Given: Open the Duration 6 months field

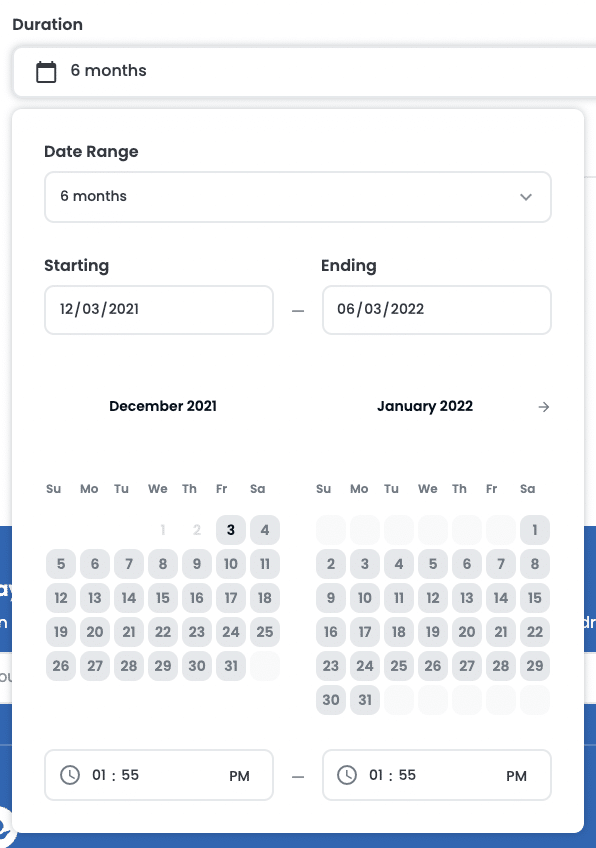Looking at the screenshot, I should tap(304, 71).
